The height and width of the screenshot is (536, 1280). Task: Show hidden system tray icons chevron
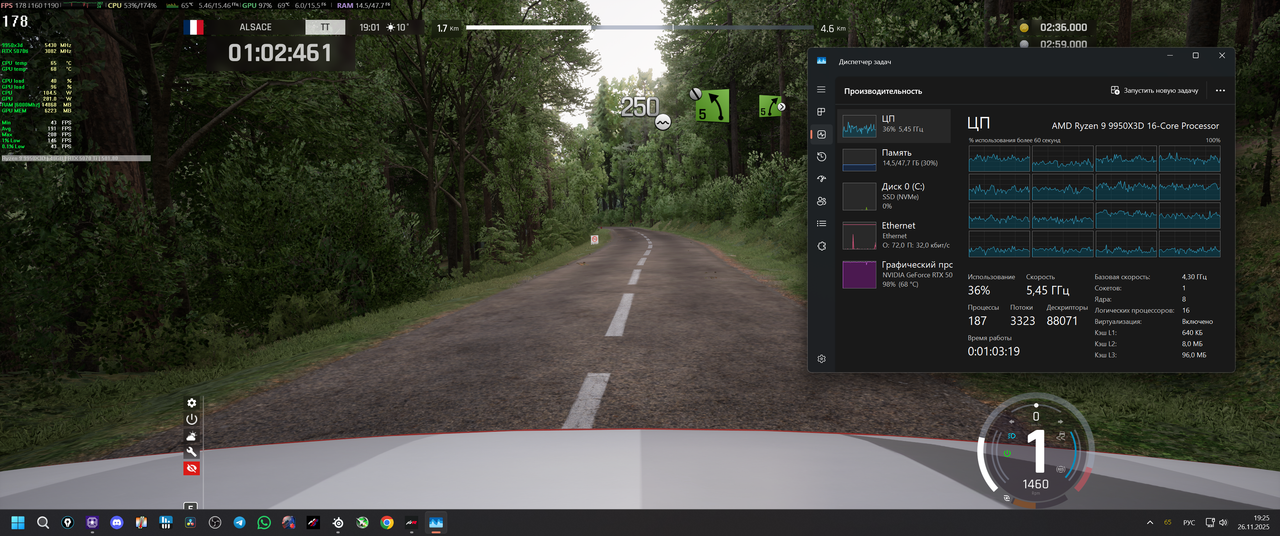1149,522
